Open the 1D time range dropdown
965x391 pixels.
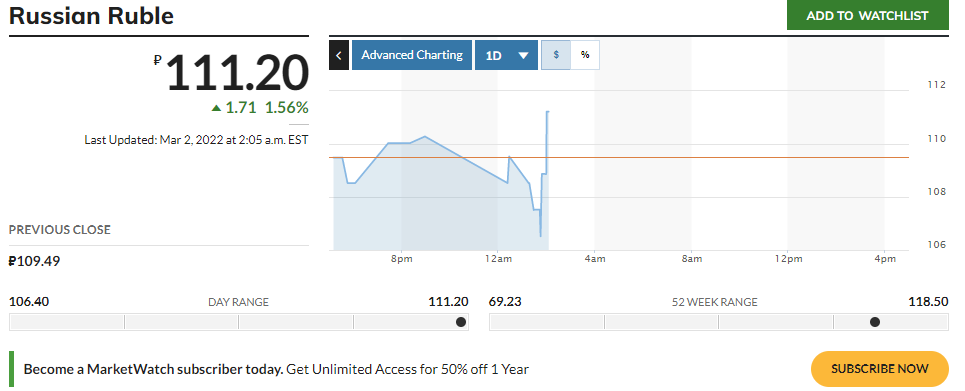pos(507,55)
